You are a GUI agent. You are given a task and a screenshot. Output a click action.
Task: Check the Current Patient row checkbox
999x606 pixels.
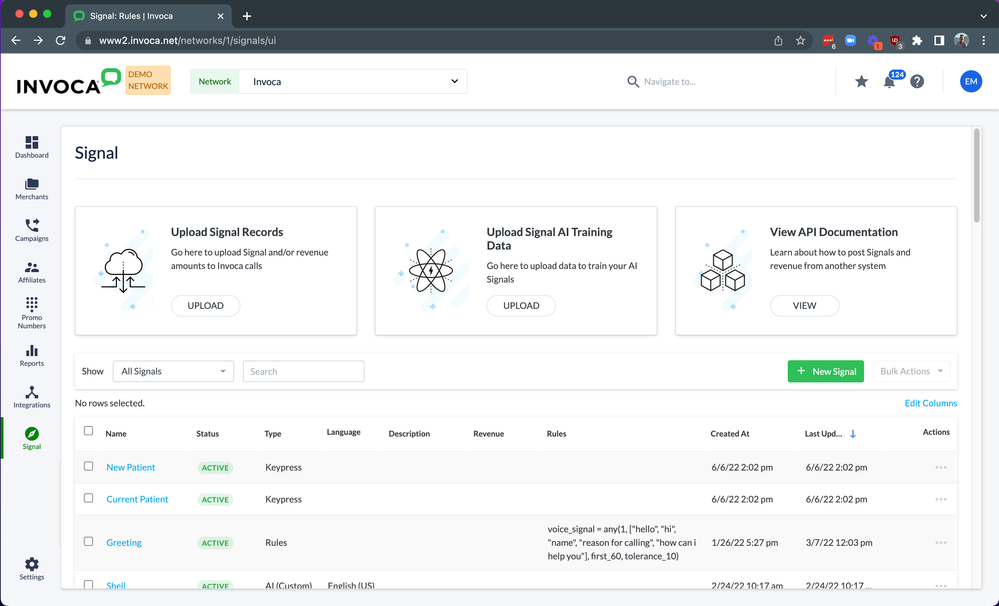[x=89, y=498]
